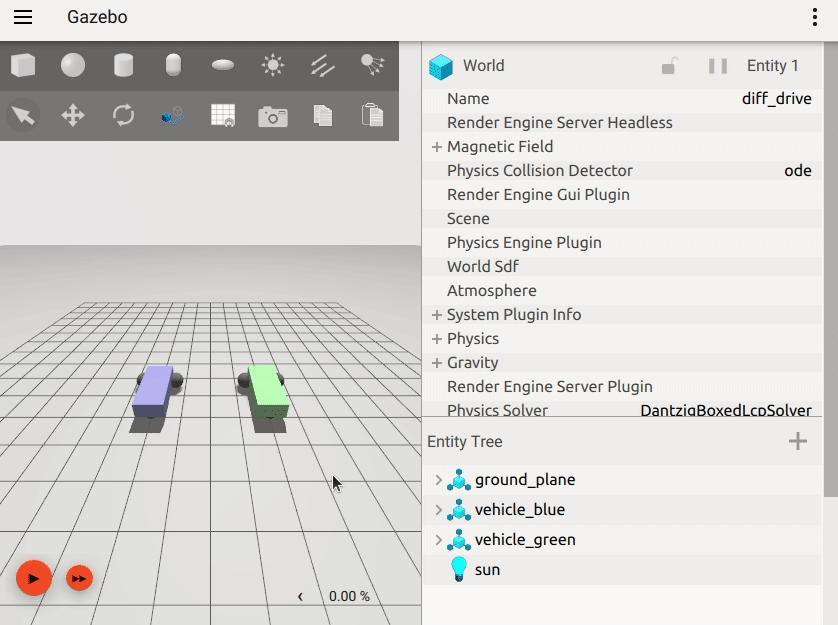Click the World cube icon
This screenshot has width=838, height=625.
pyautogui.click(x=441, y=67)
